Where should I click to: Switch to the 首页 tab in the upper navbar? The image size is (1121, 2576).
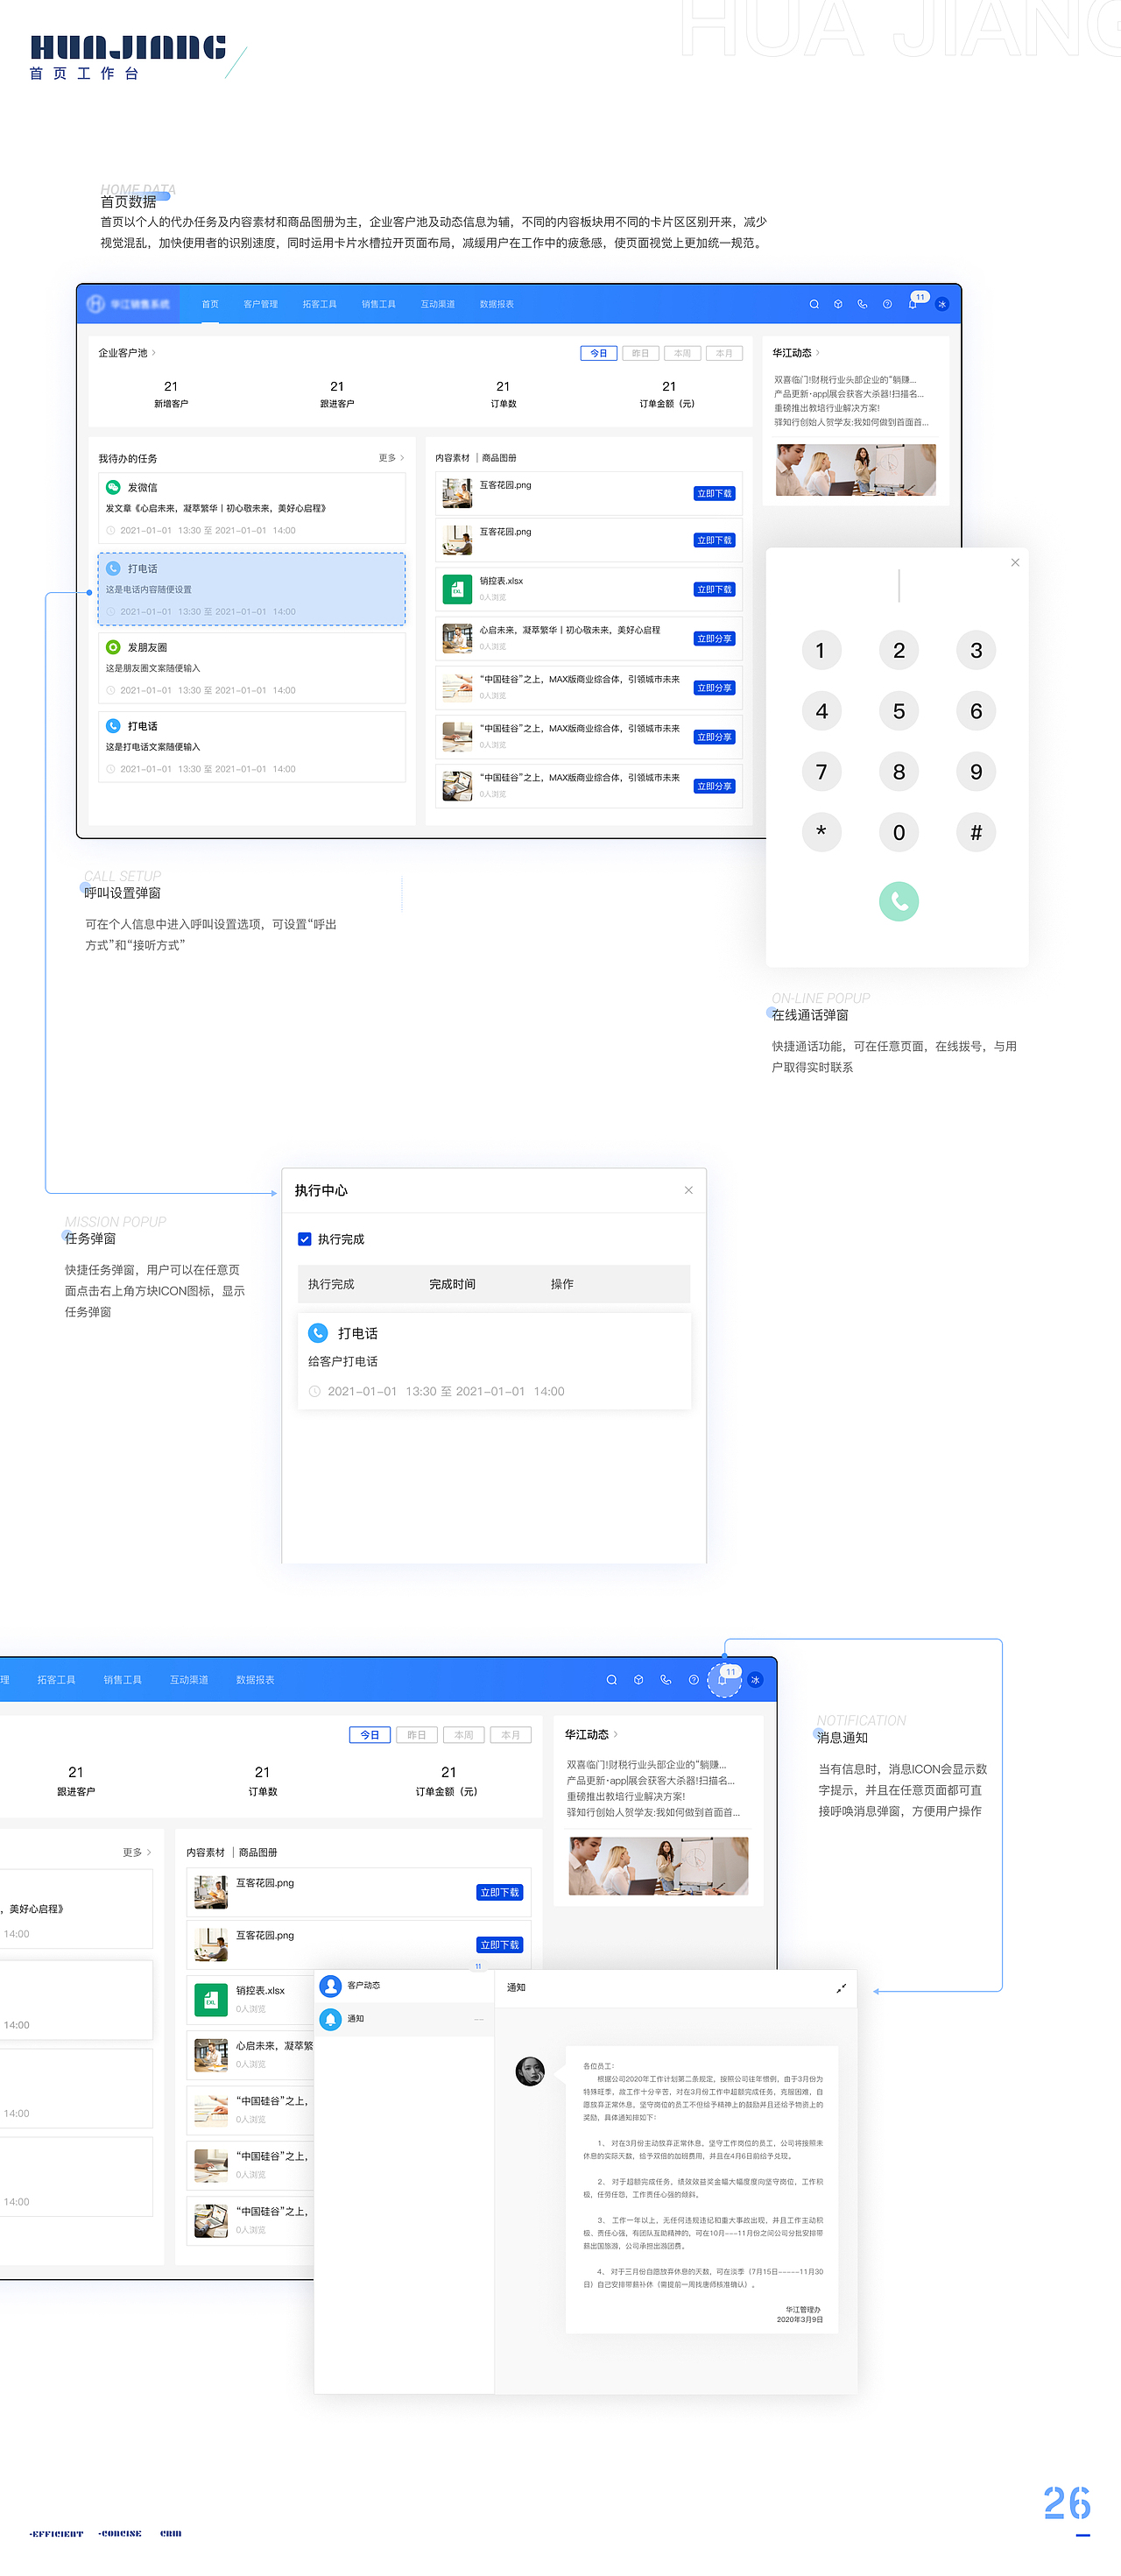coord(210,304)
